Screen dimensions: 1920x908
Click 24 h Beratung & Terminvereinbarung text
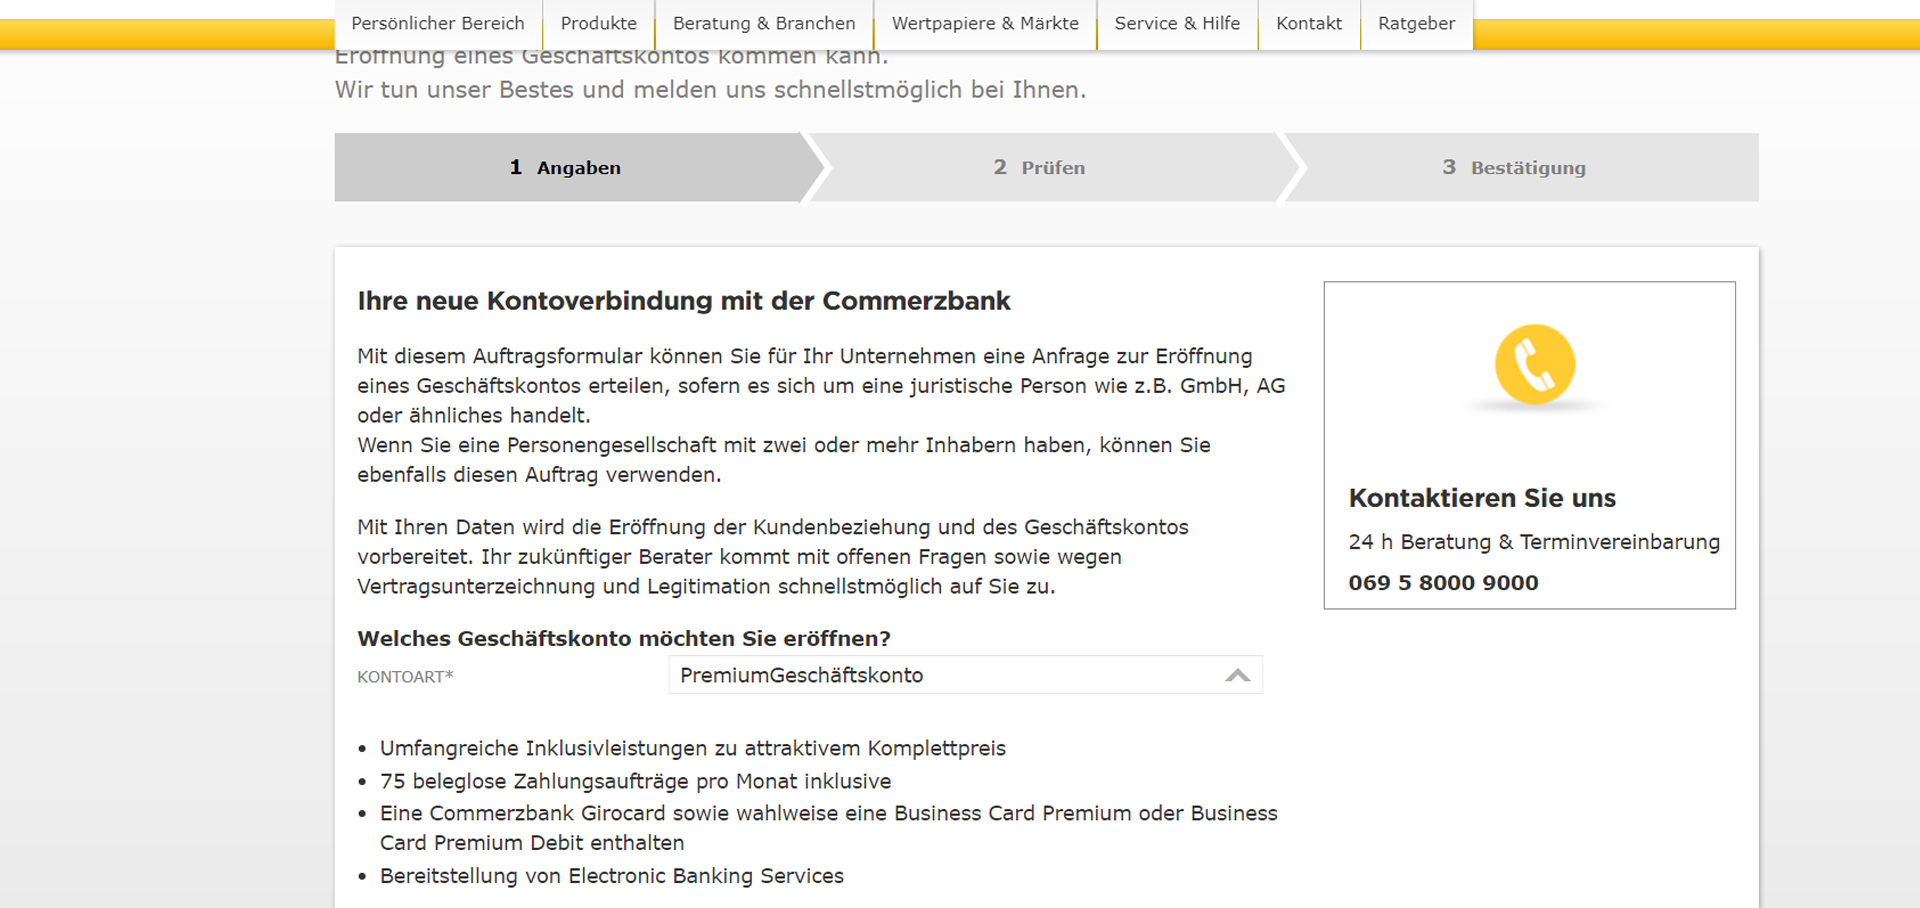click(x=1534, y=542)
